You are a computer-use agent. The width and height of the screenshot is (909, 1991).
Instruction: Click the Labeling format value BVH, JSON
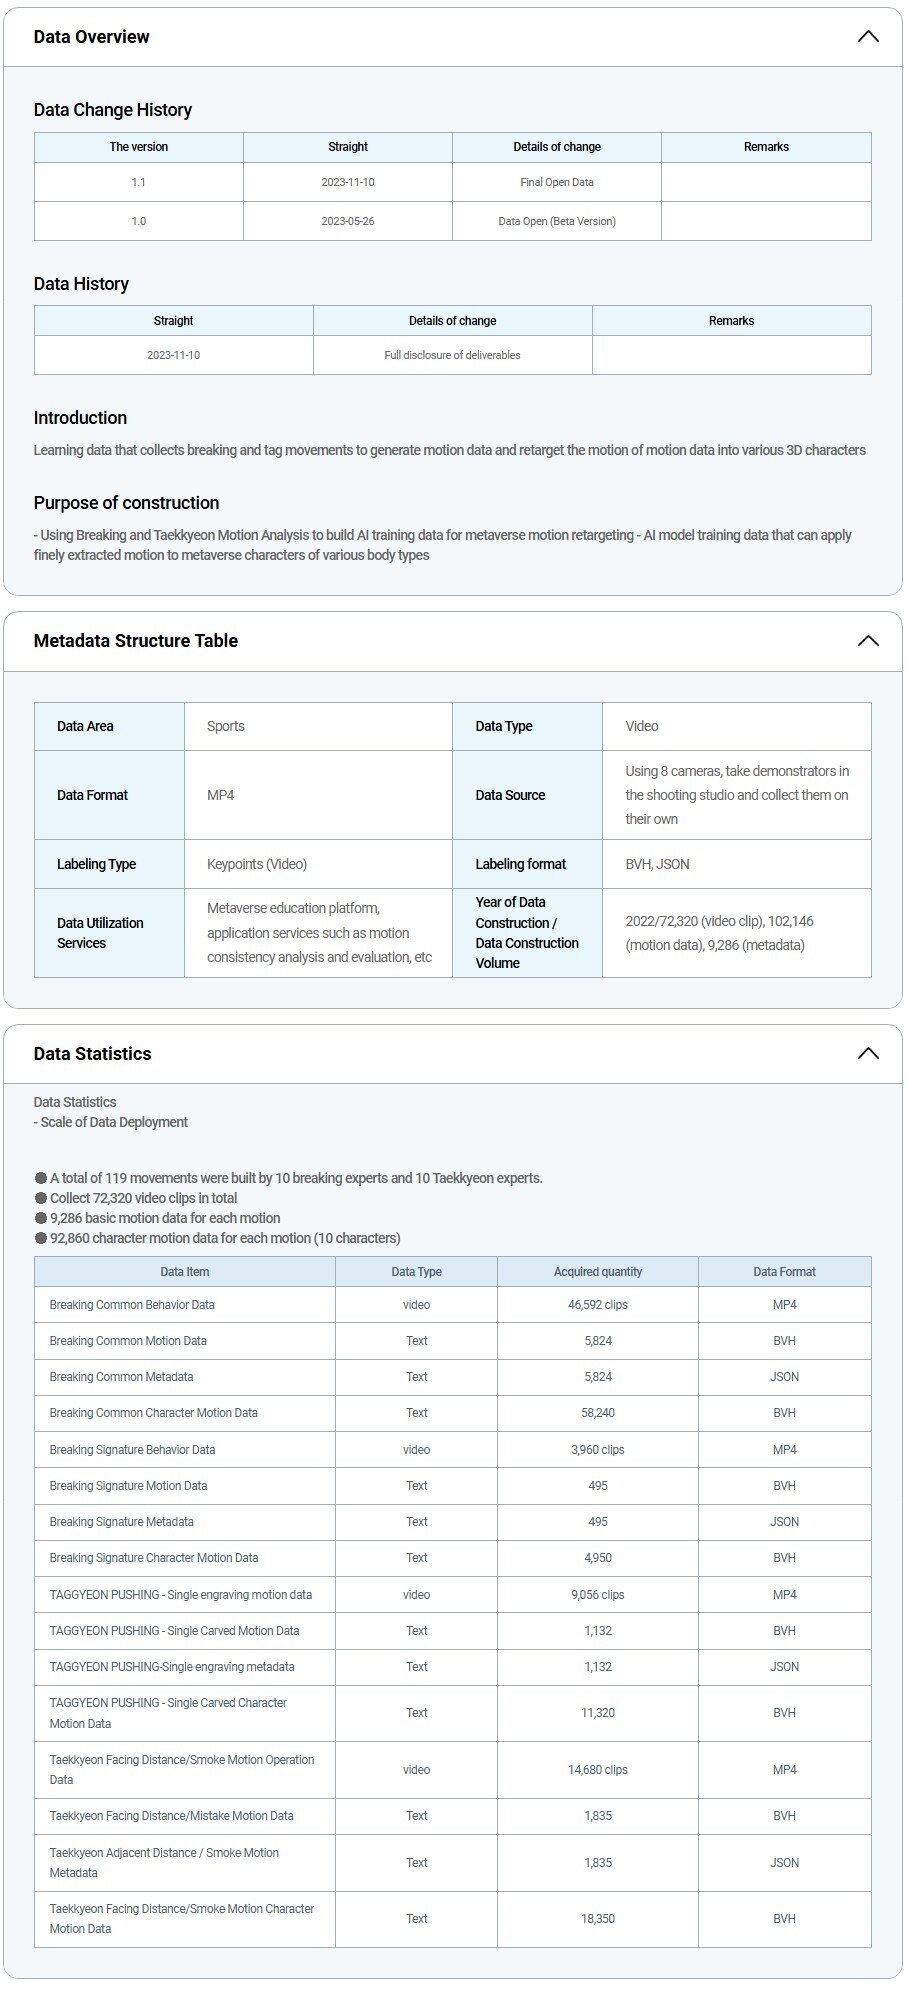[657, 864]
